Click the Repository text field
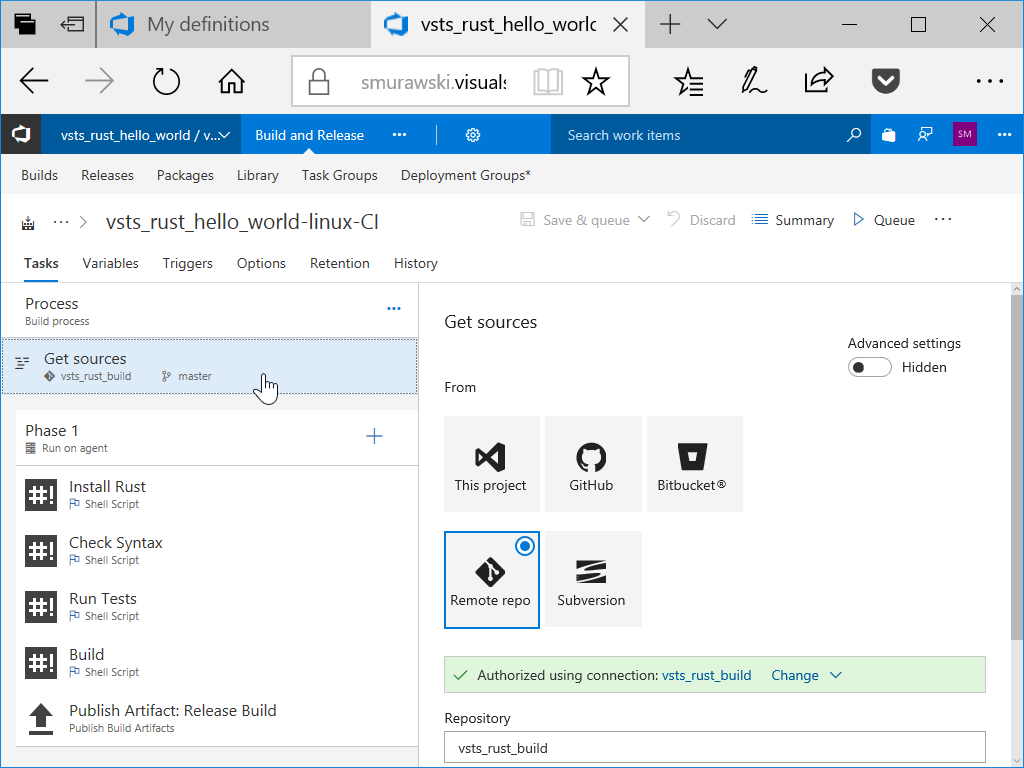1024x768 pixels. point(714,748)
